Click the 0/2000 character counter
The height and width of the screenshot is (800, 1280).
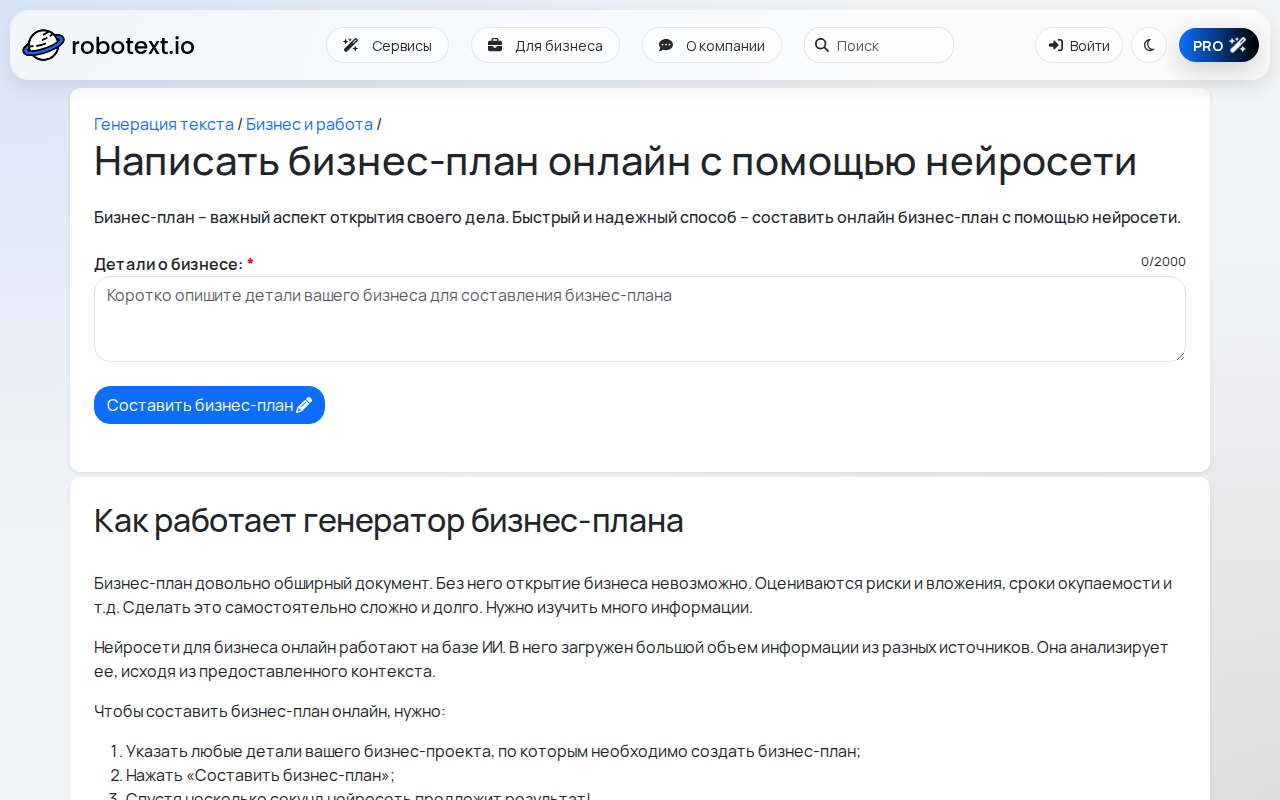point(1163,262)
